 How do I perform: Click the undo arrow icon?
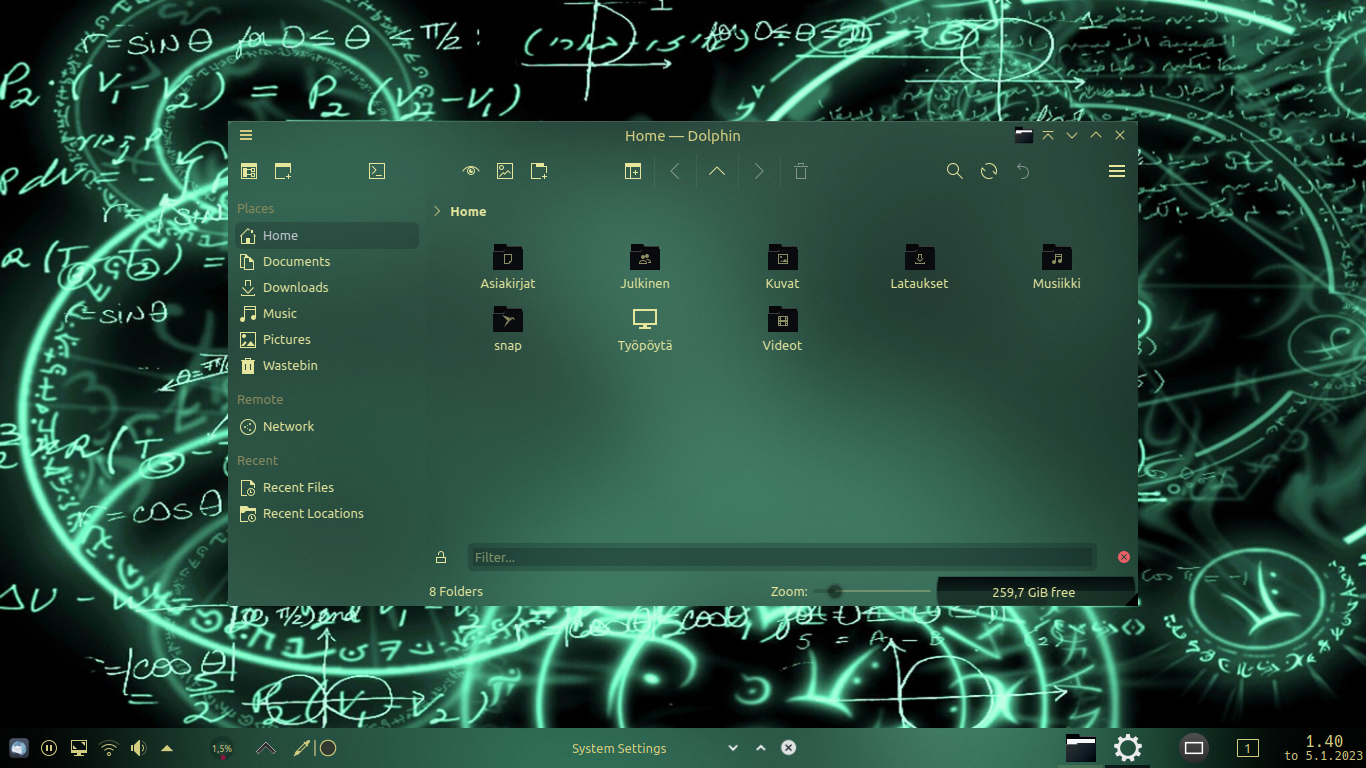[x=1023, y=171]
